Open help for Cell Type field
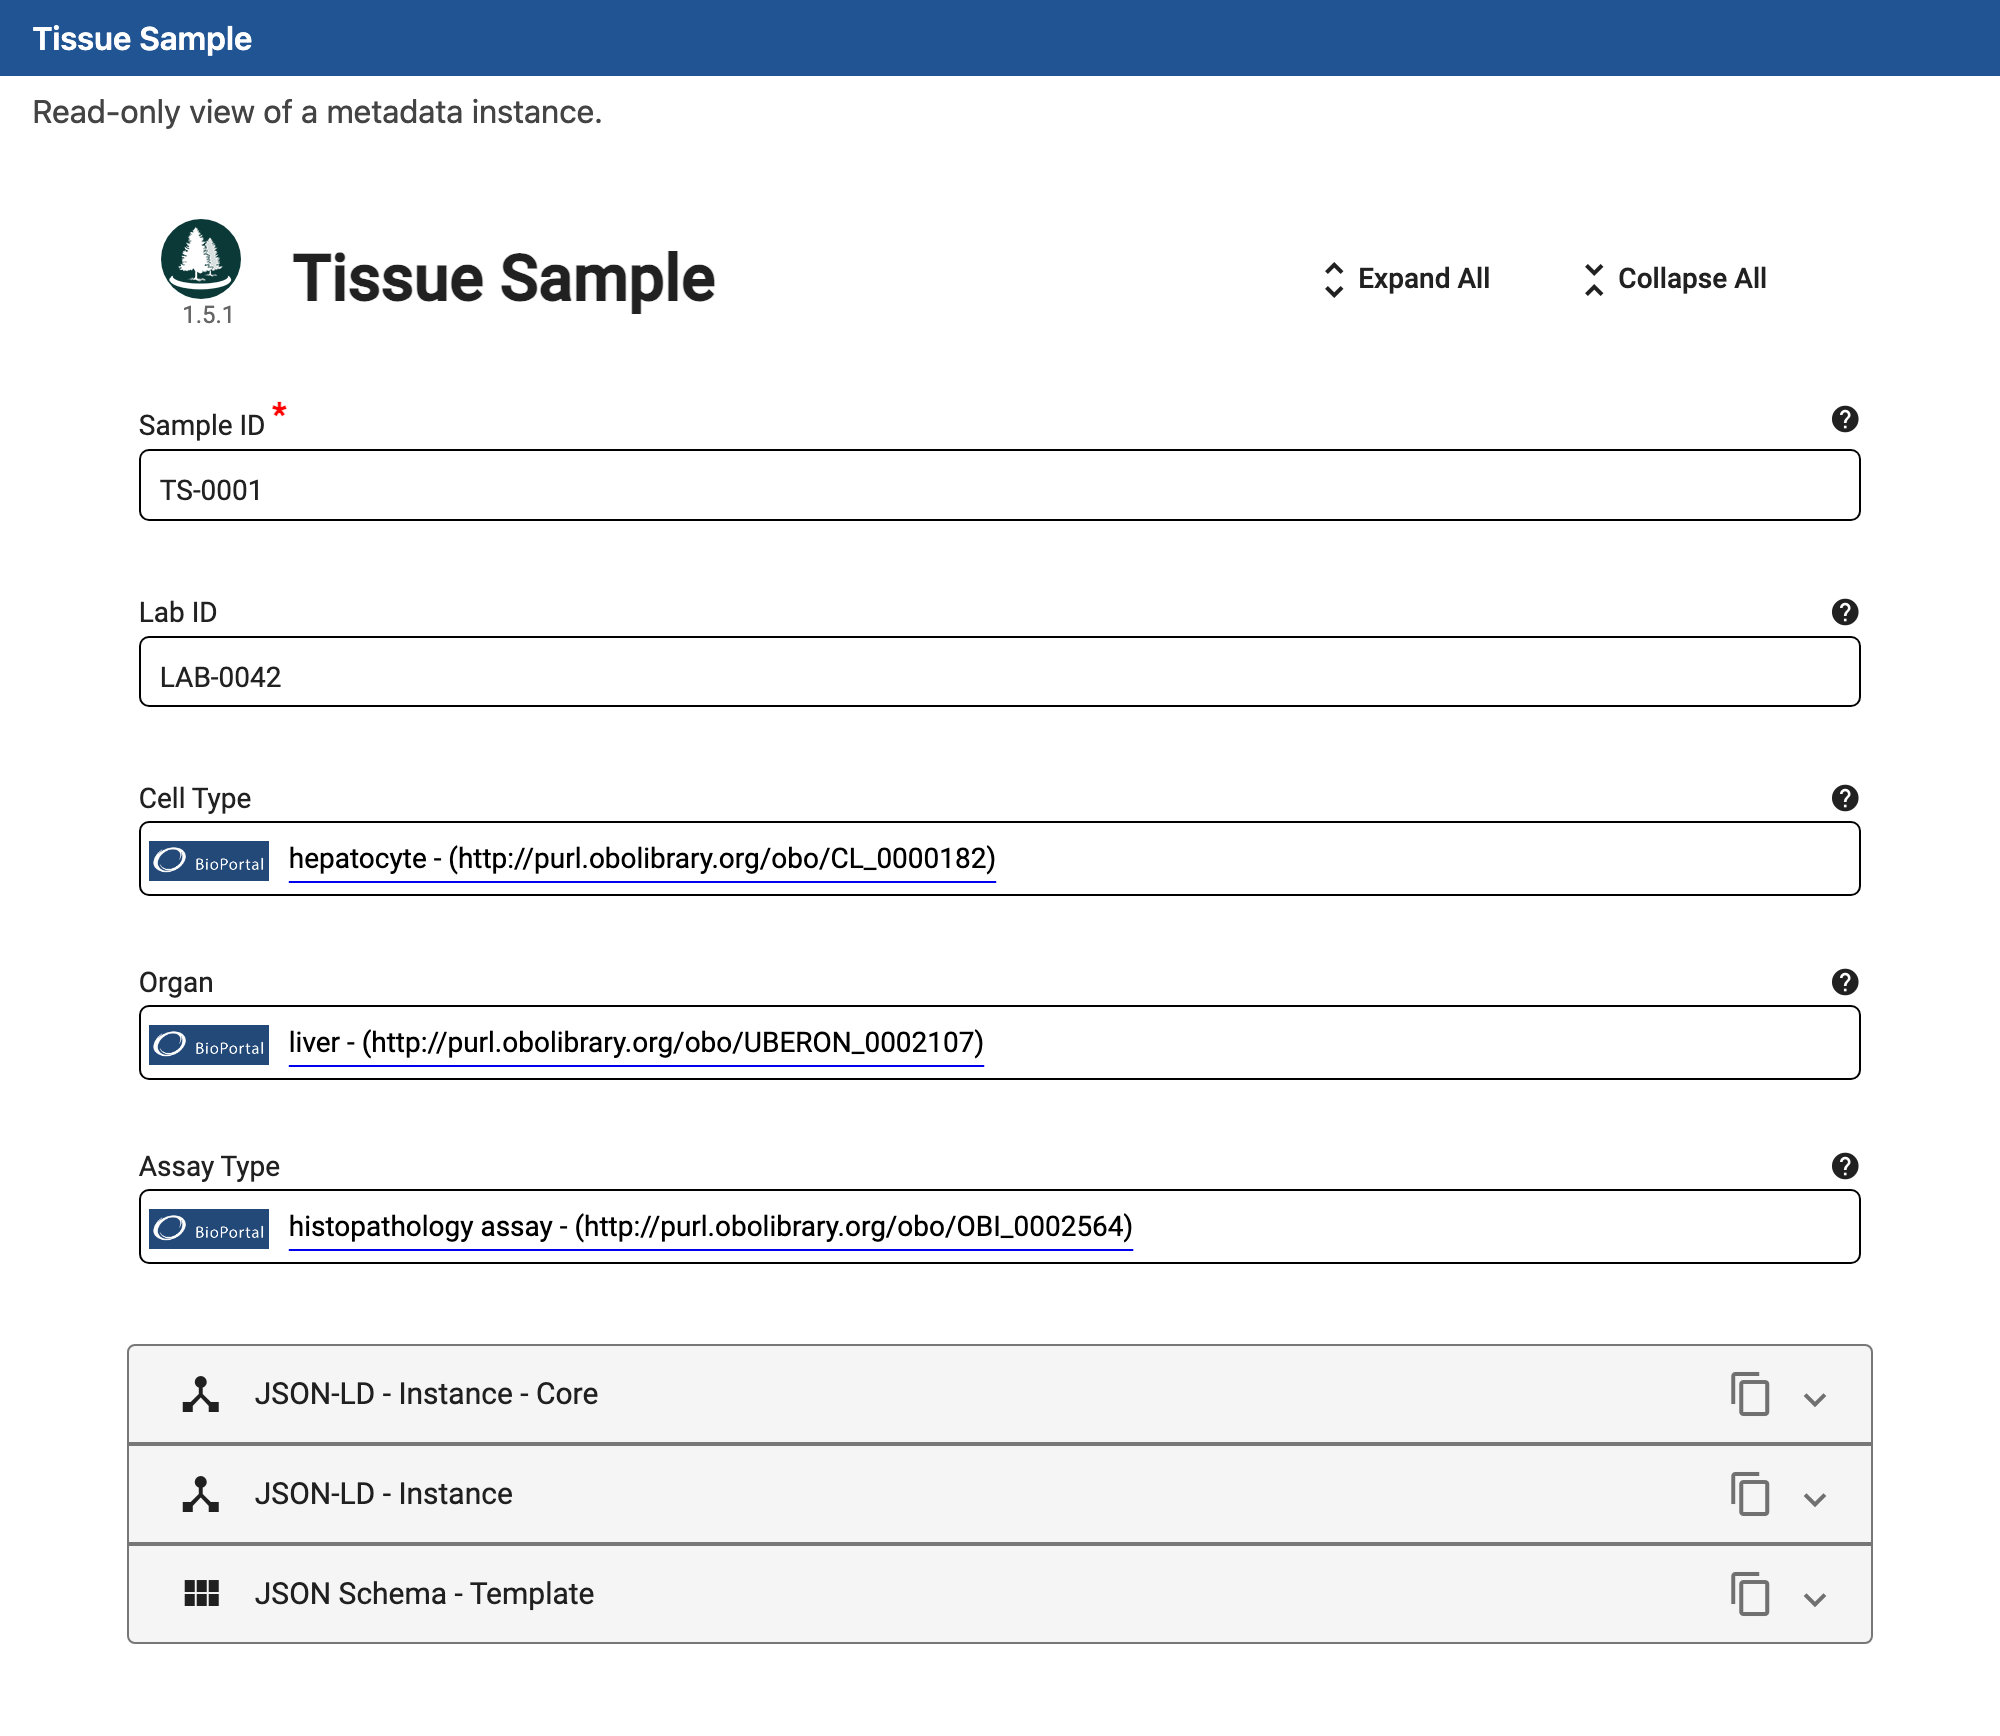This screenshot has height=1736, width=2000. tap(1845, 798)
